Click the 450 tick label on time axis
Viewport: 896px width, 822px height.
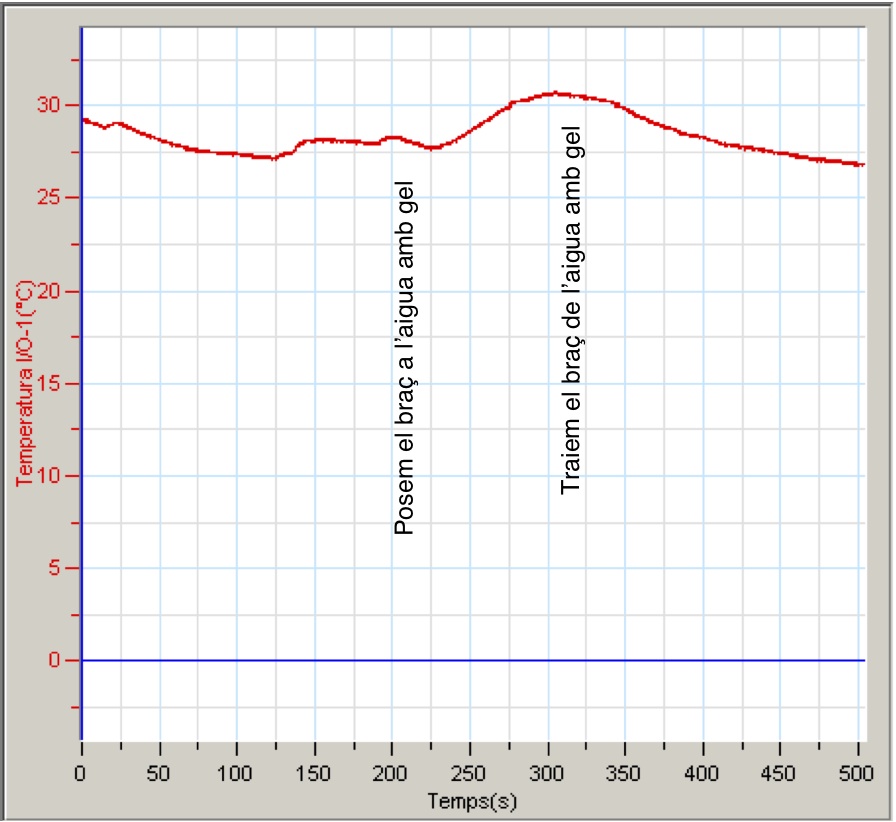pos(780,774)
